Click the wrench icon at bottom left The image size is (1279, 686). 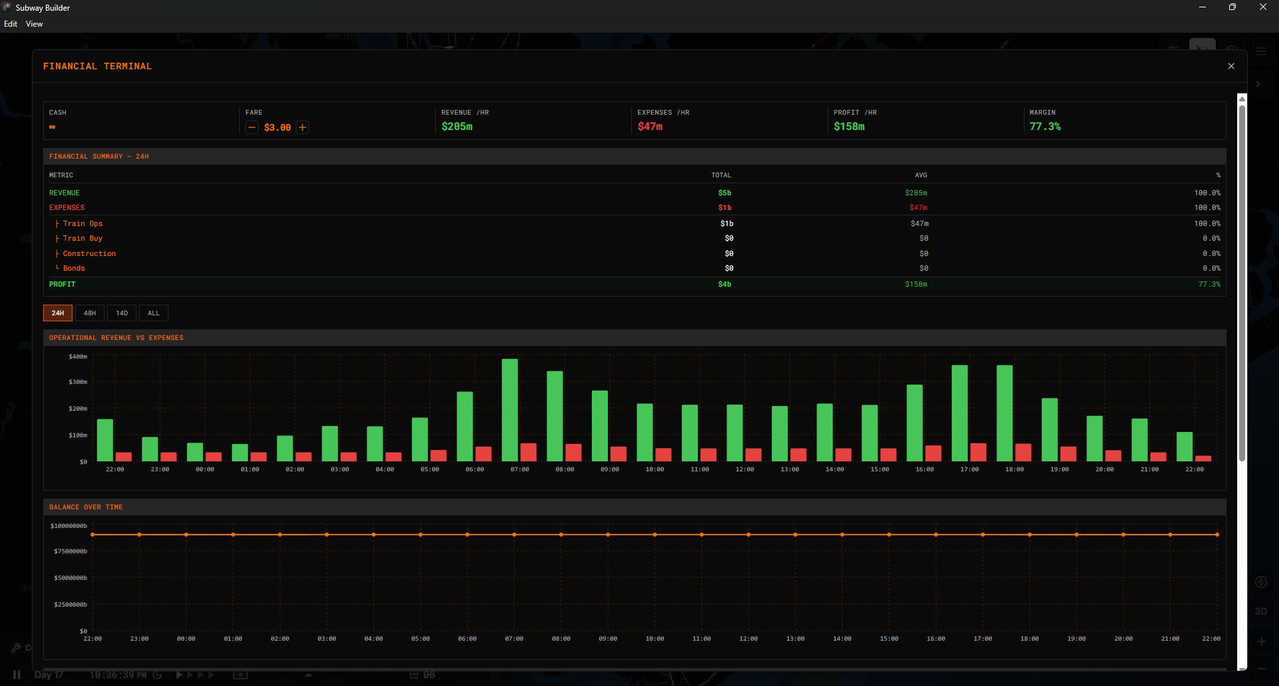pos(16,648)
